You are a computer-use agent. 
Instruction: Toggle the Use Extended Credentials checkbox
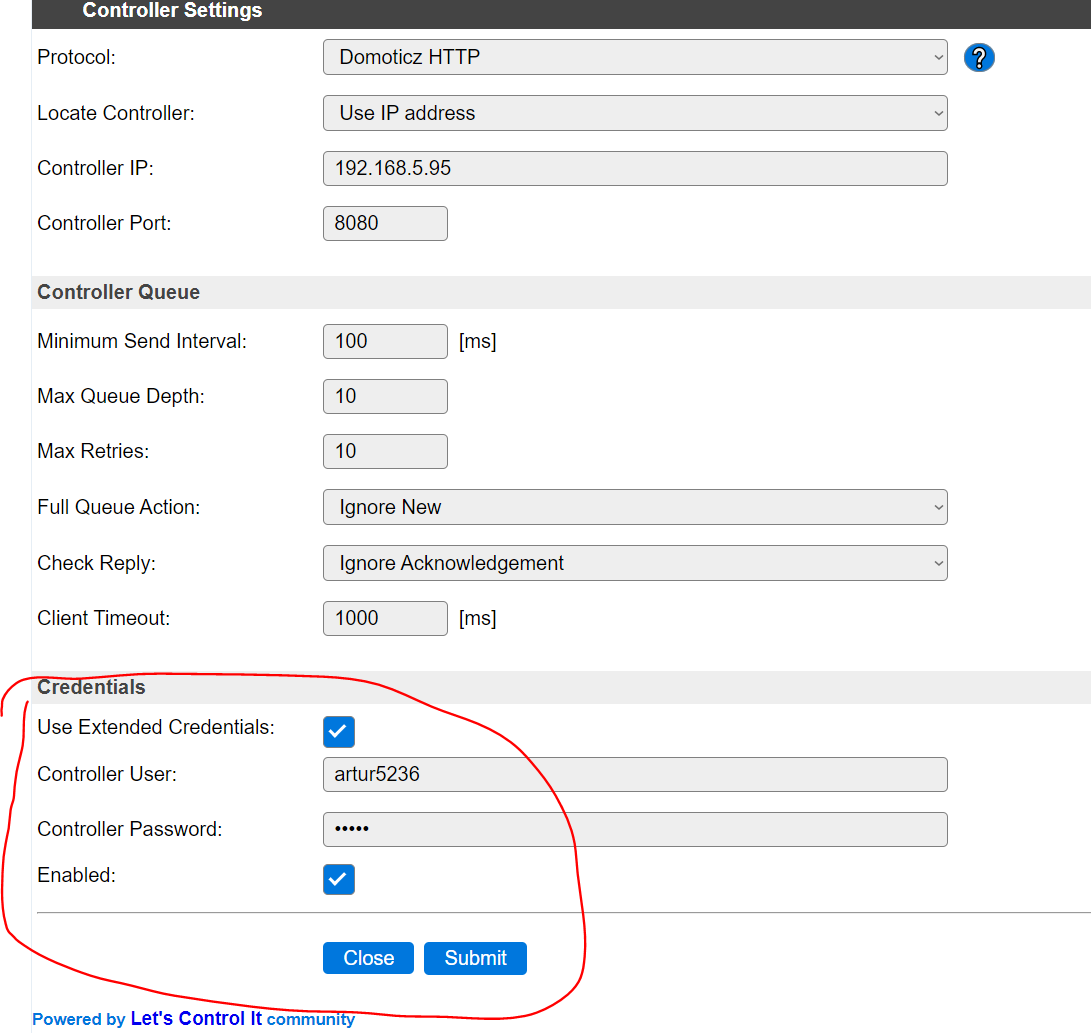[x=338, y=732]
